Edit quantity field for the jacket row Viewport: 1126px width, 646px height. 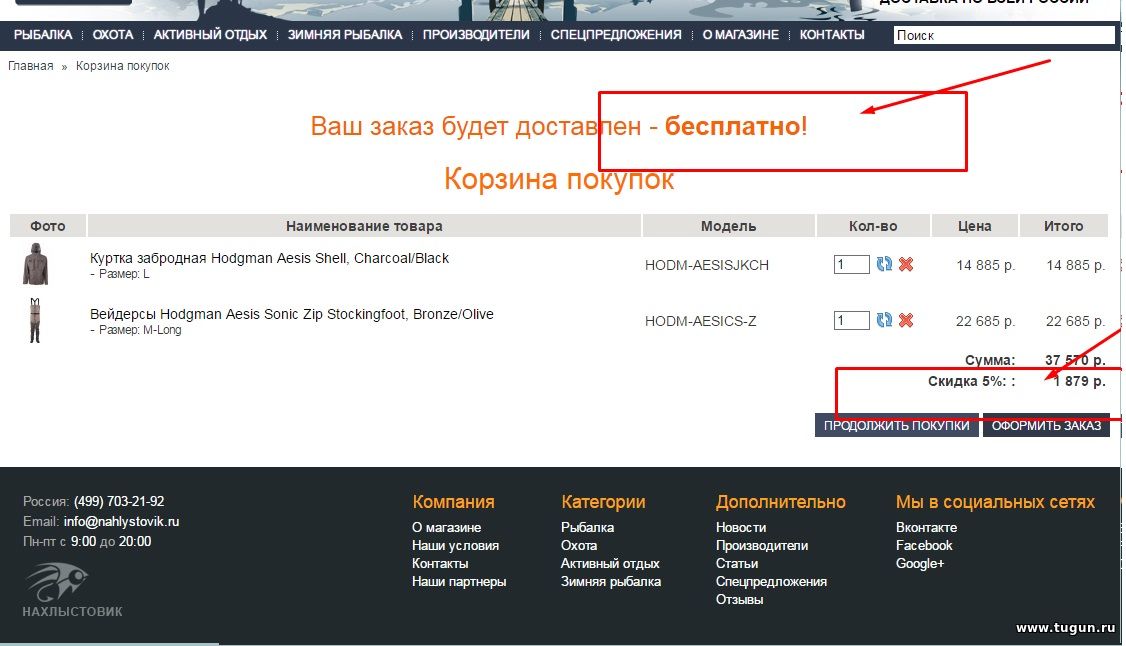(852, 264)
